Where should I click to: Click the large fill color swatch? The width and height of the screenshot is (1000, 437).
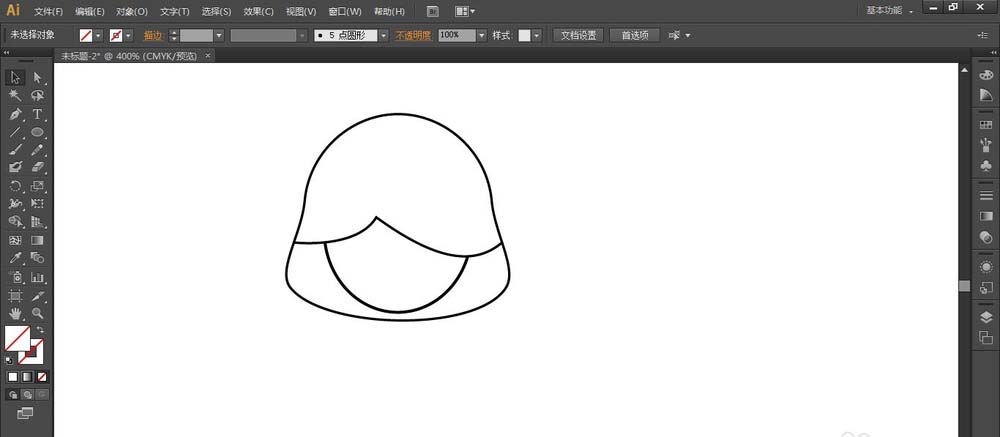point(17,338)
